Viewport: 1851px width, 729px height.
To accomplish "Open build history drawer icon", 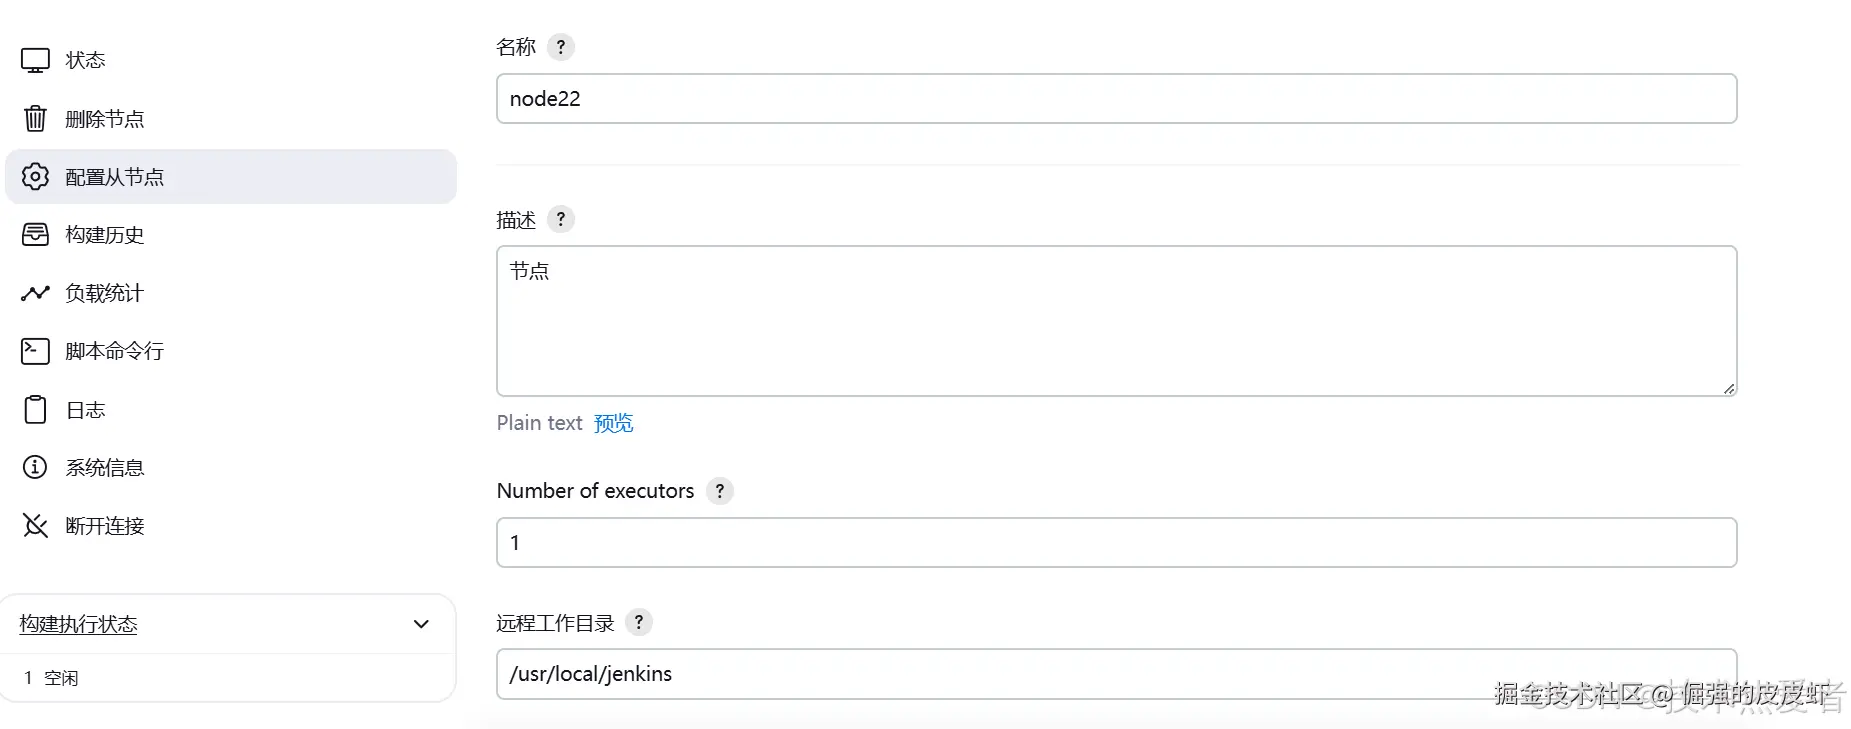I will point(35,235).
